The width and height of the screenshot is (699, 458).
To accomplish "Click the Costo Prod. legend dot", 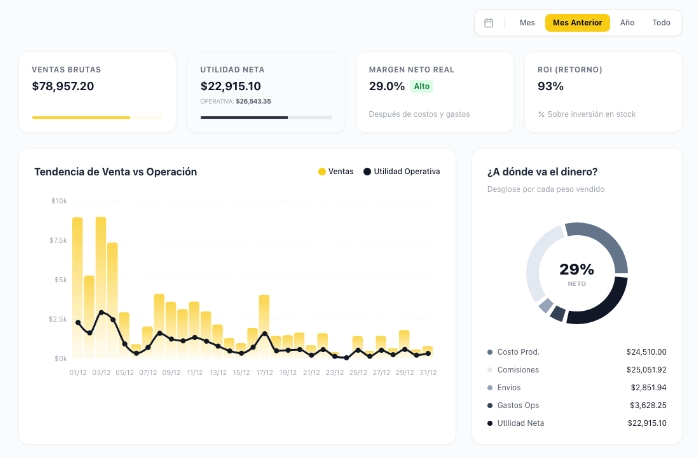I will click(x=490, y=352).
